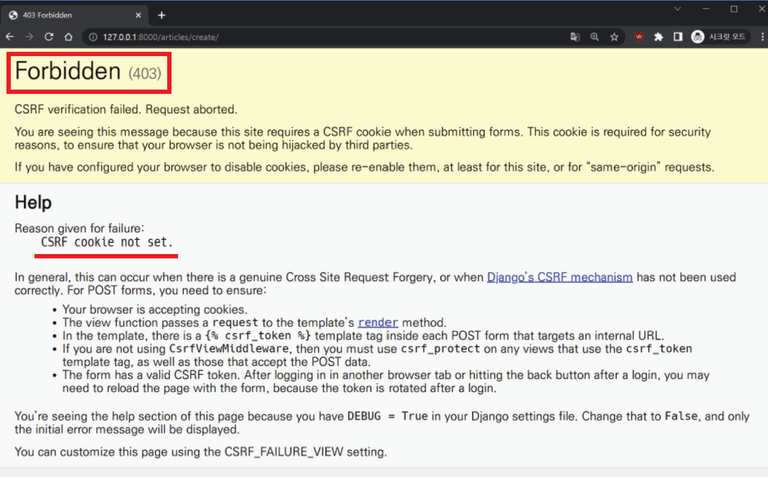Open the extensions puzzle icon
This screenshot has height=479, width=768.
[x=658, y=37]
